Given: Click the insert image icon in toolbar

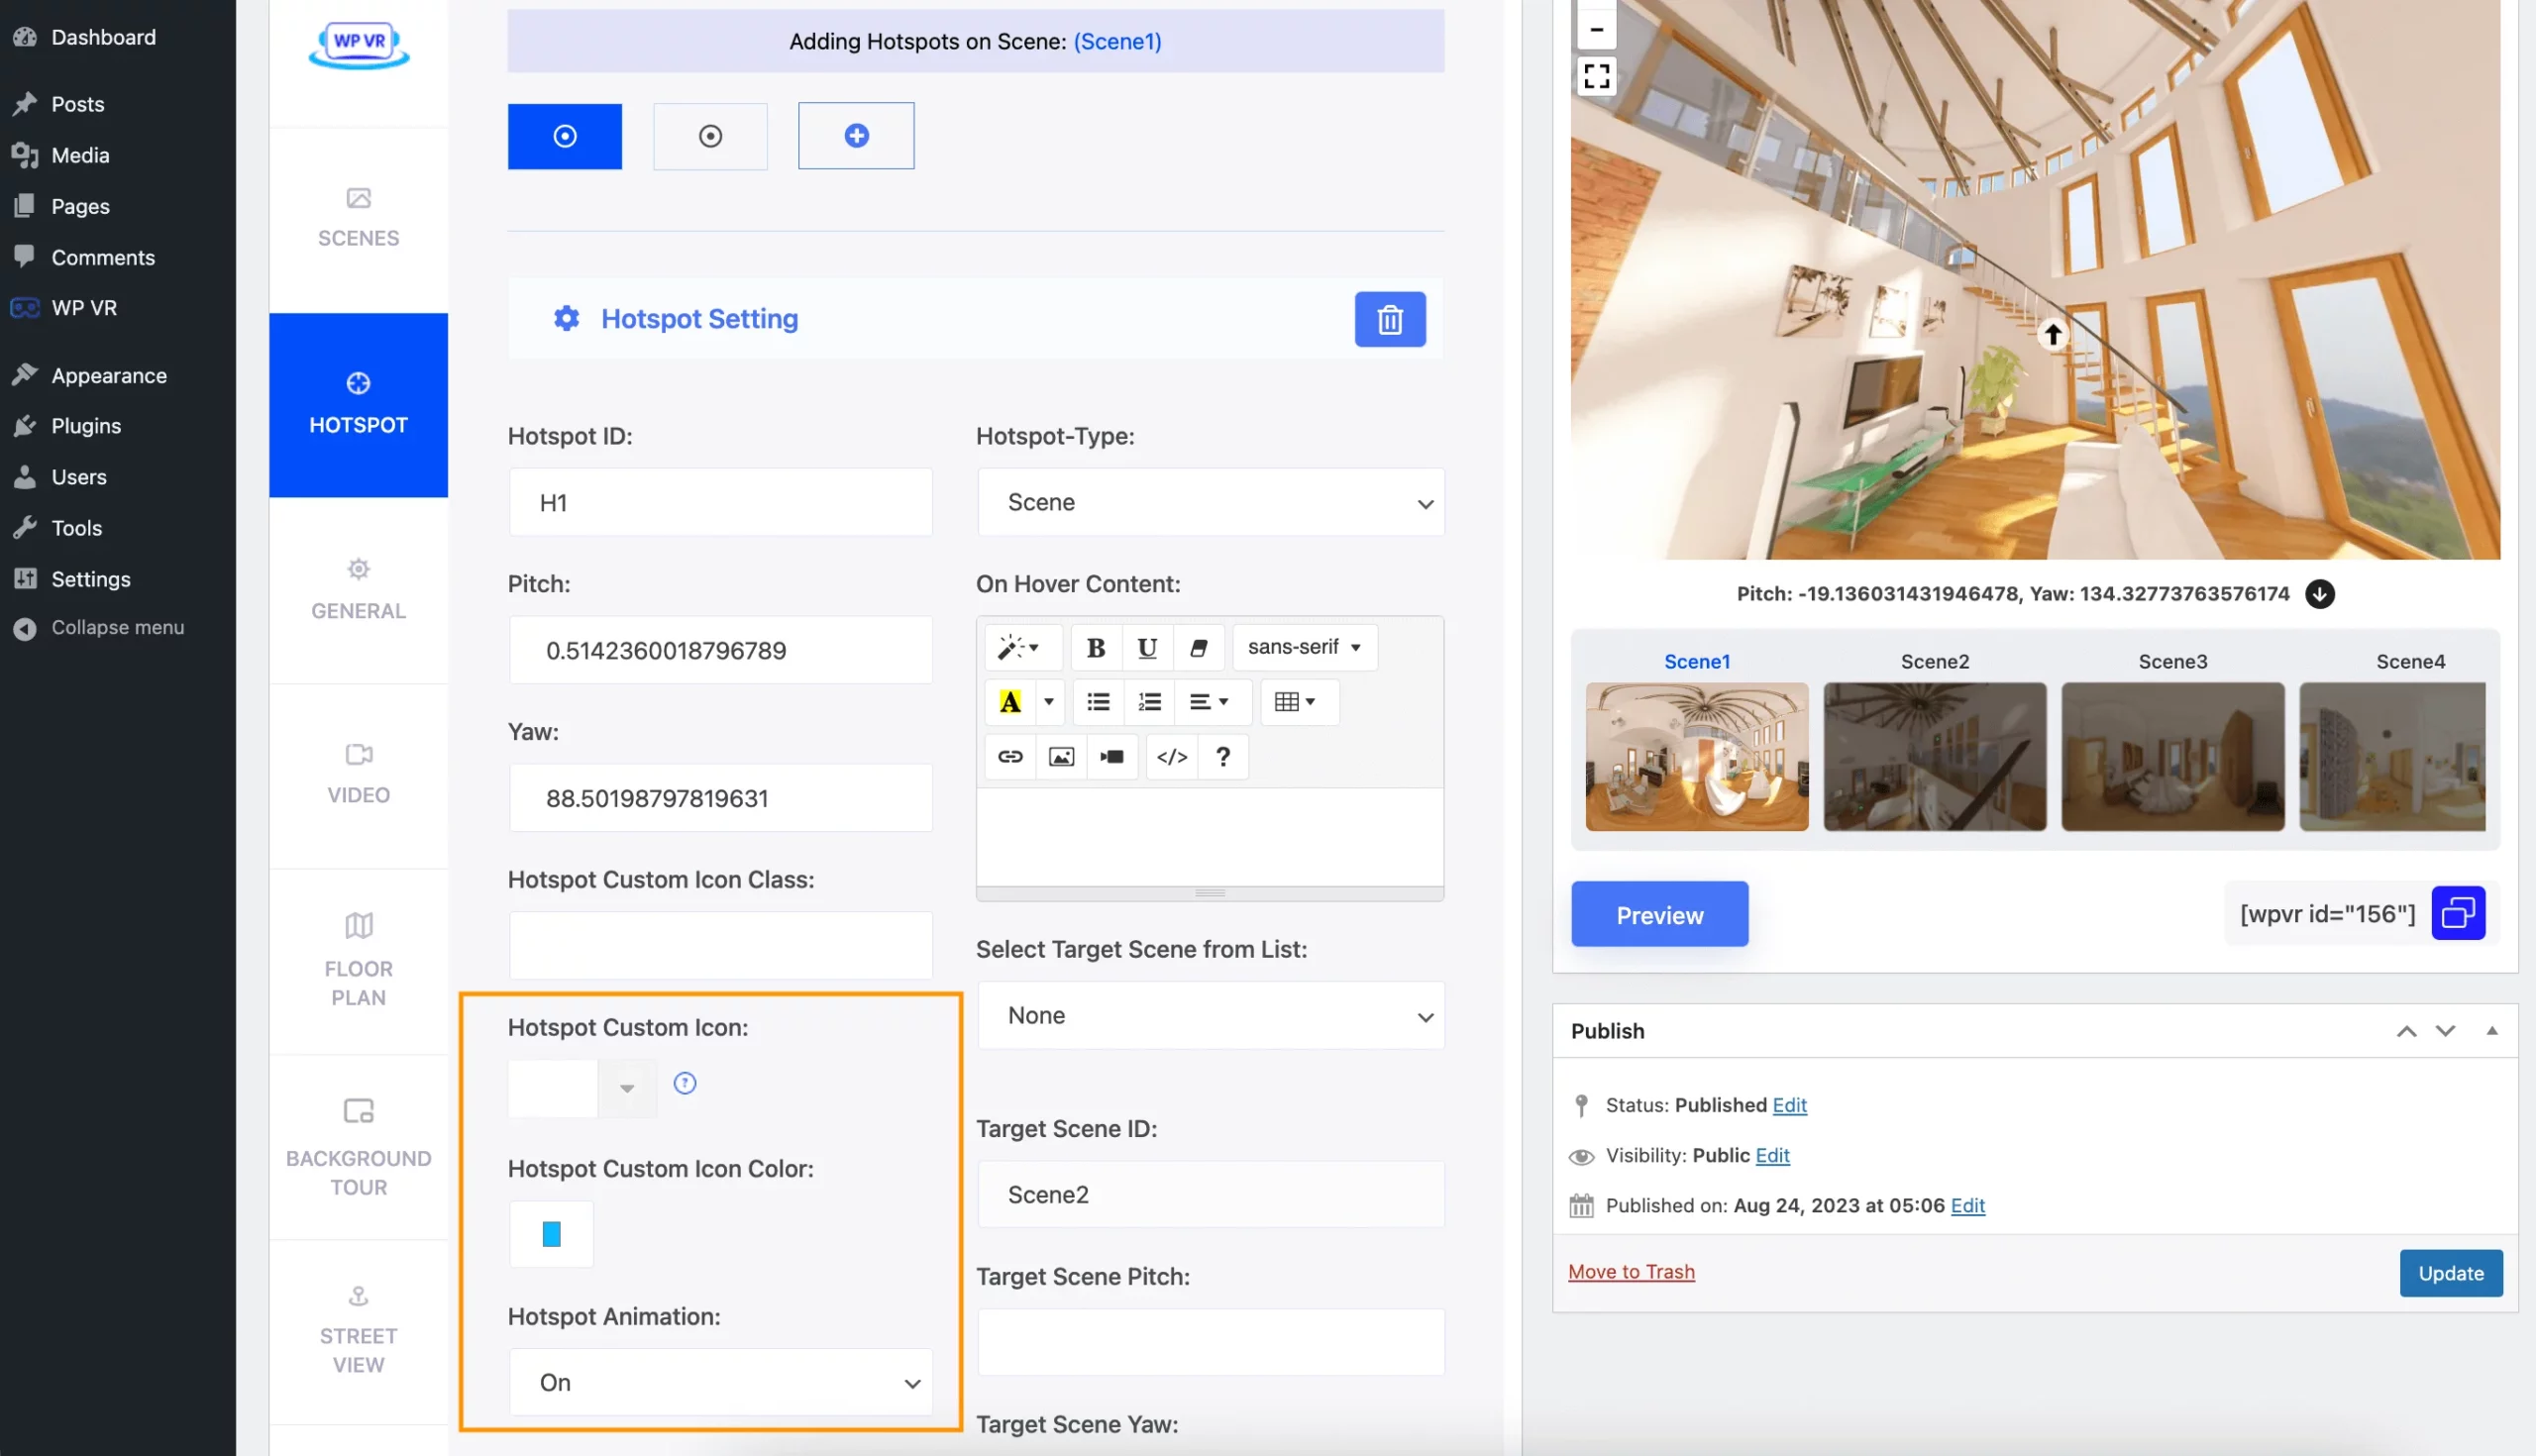Looking at the screenshot, I should point(1061,756).
